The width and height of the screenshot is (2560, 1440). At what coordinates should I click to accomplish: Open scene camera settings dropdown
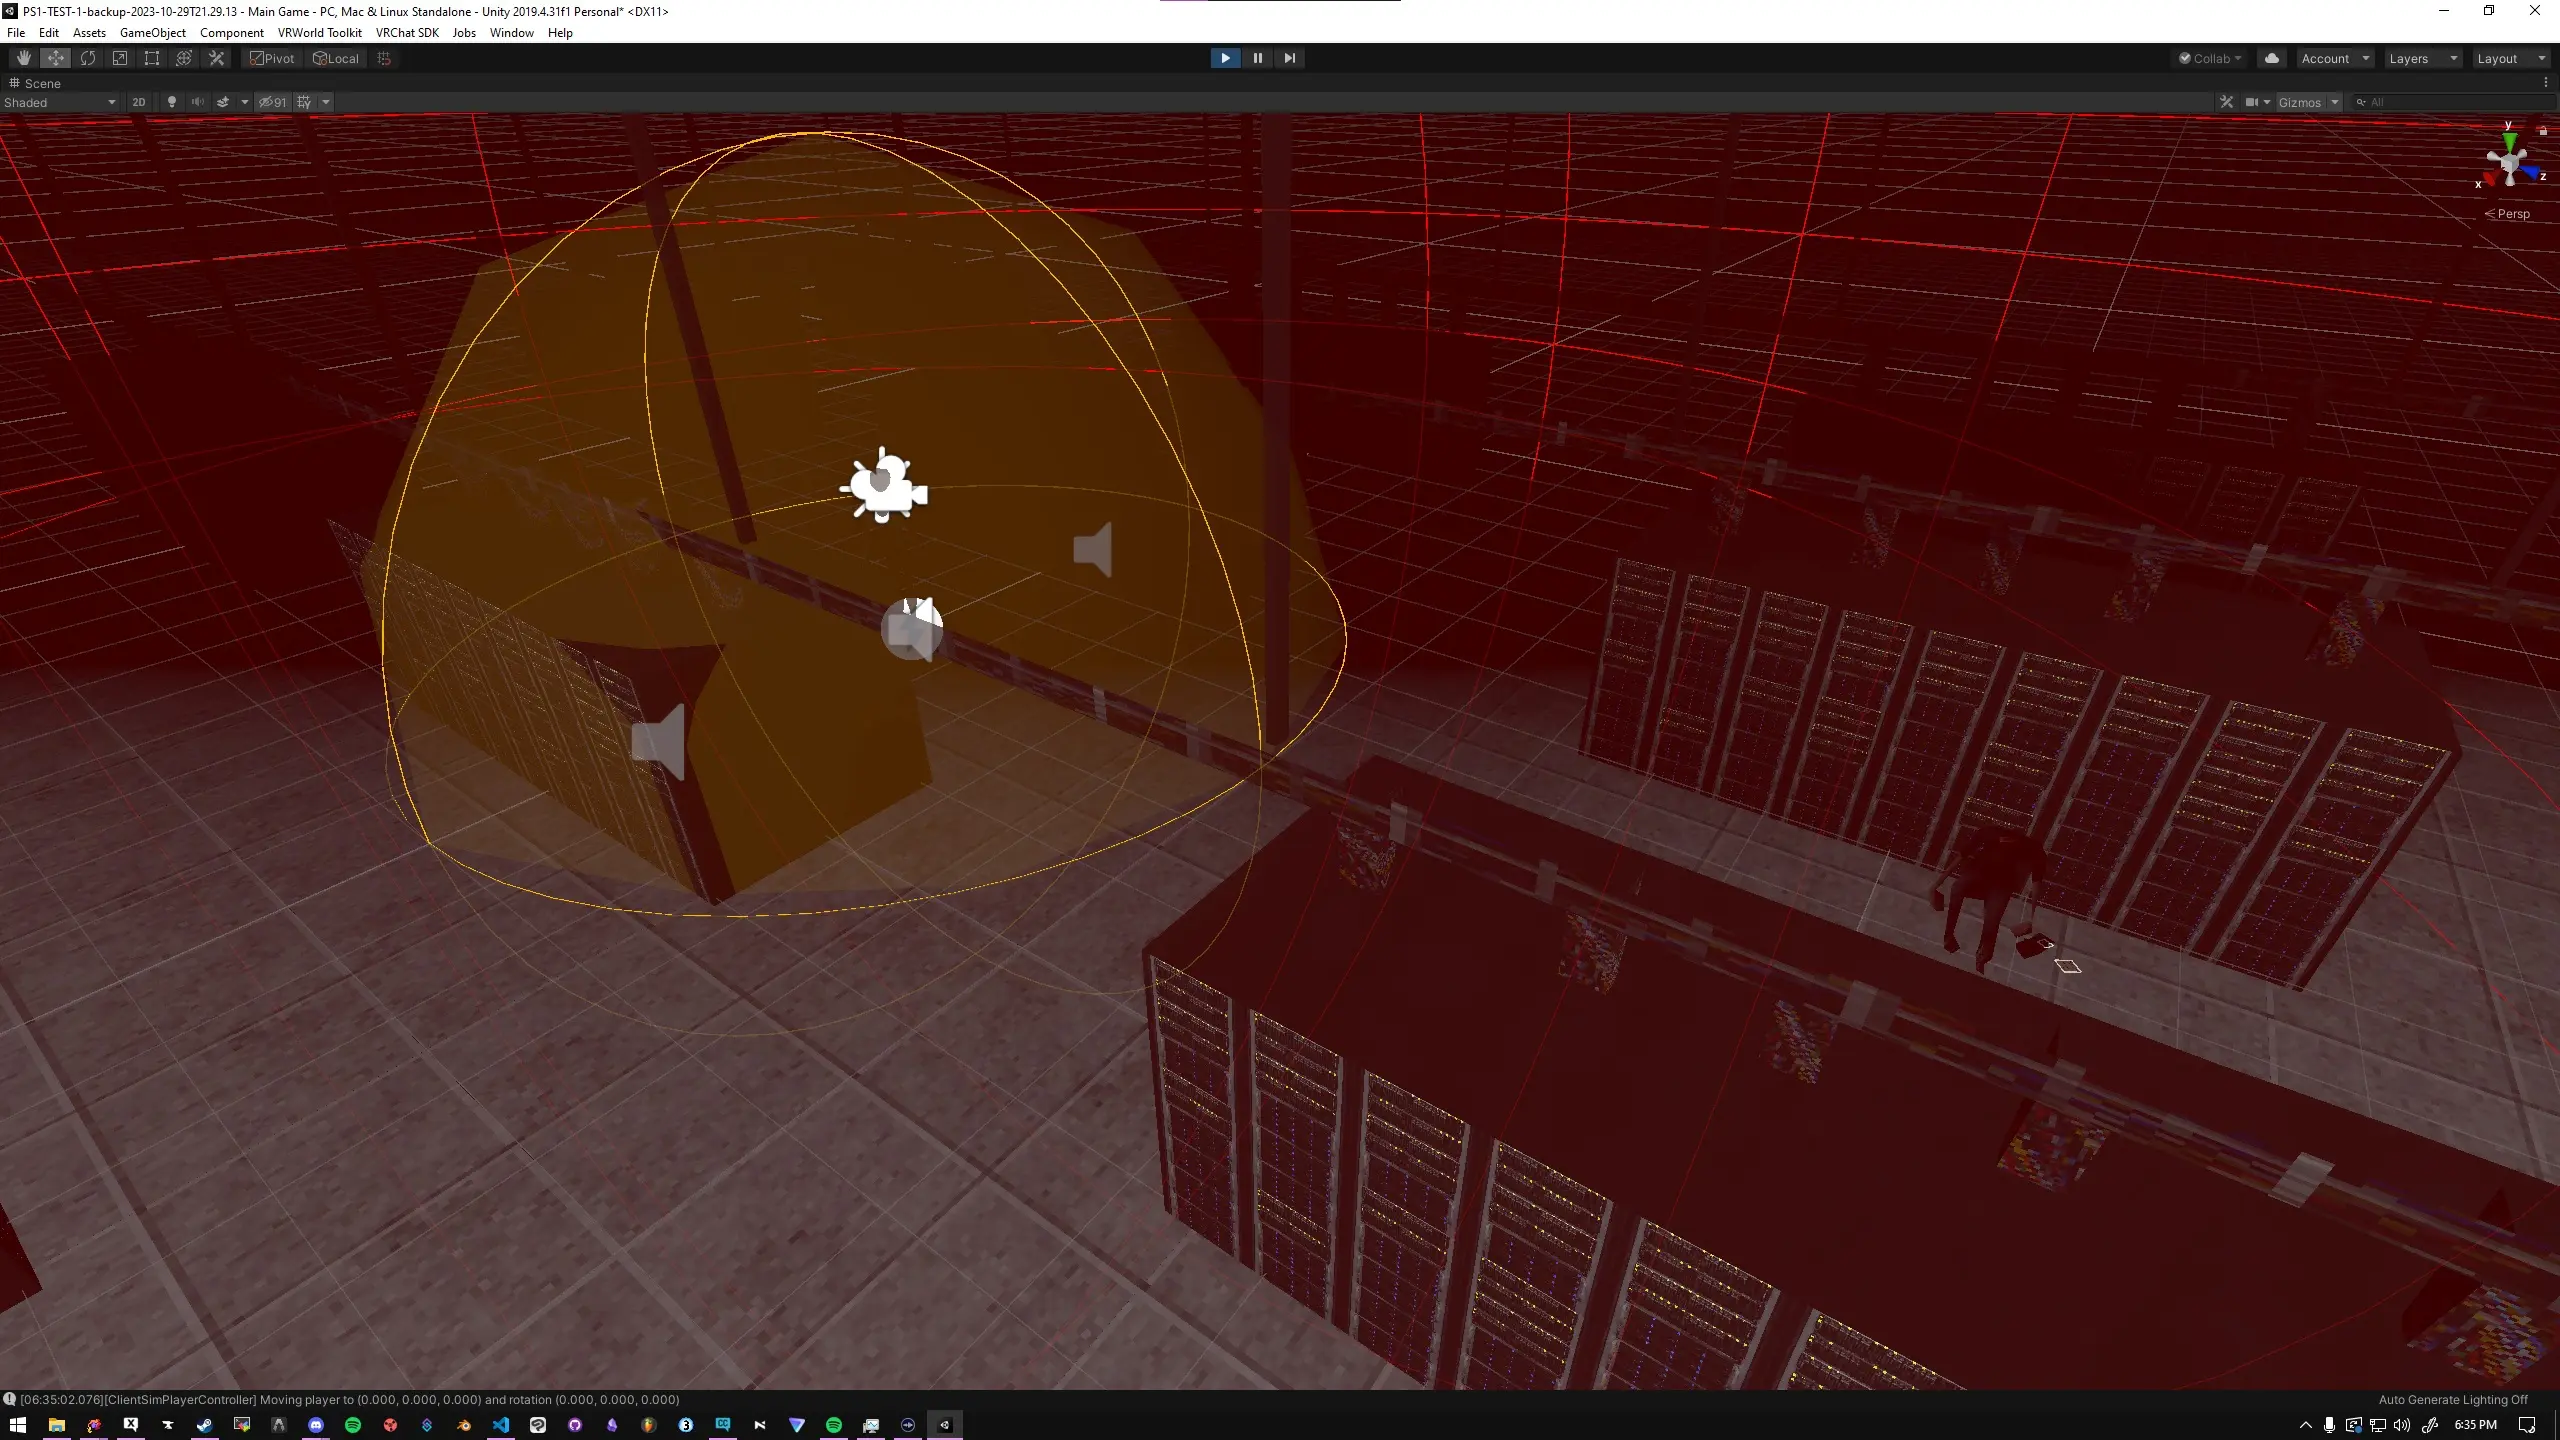pos(2257,102)
